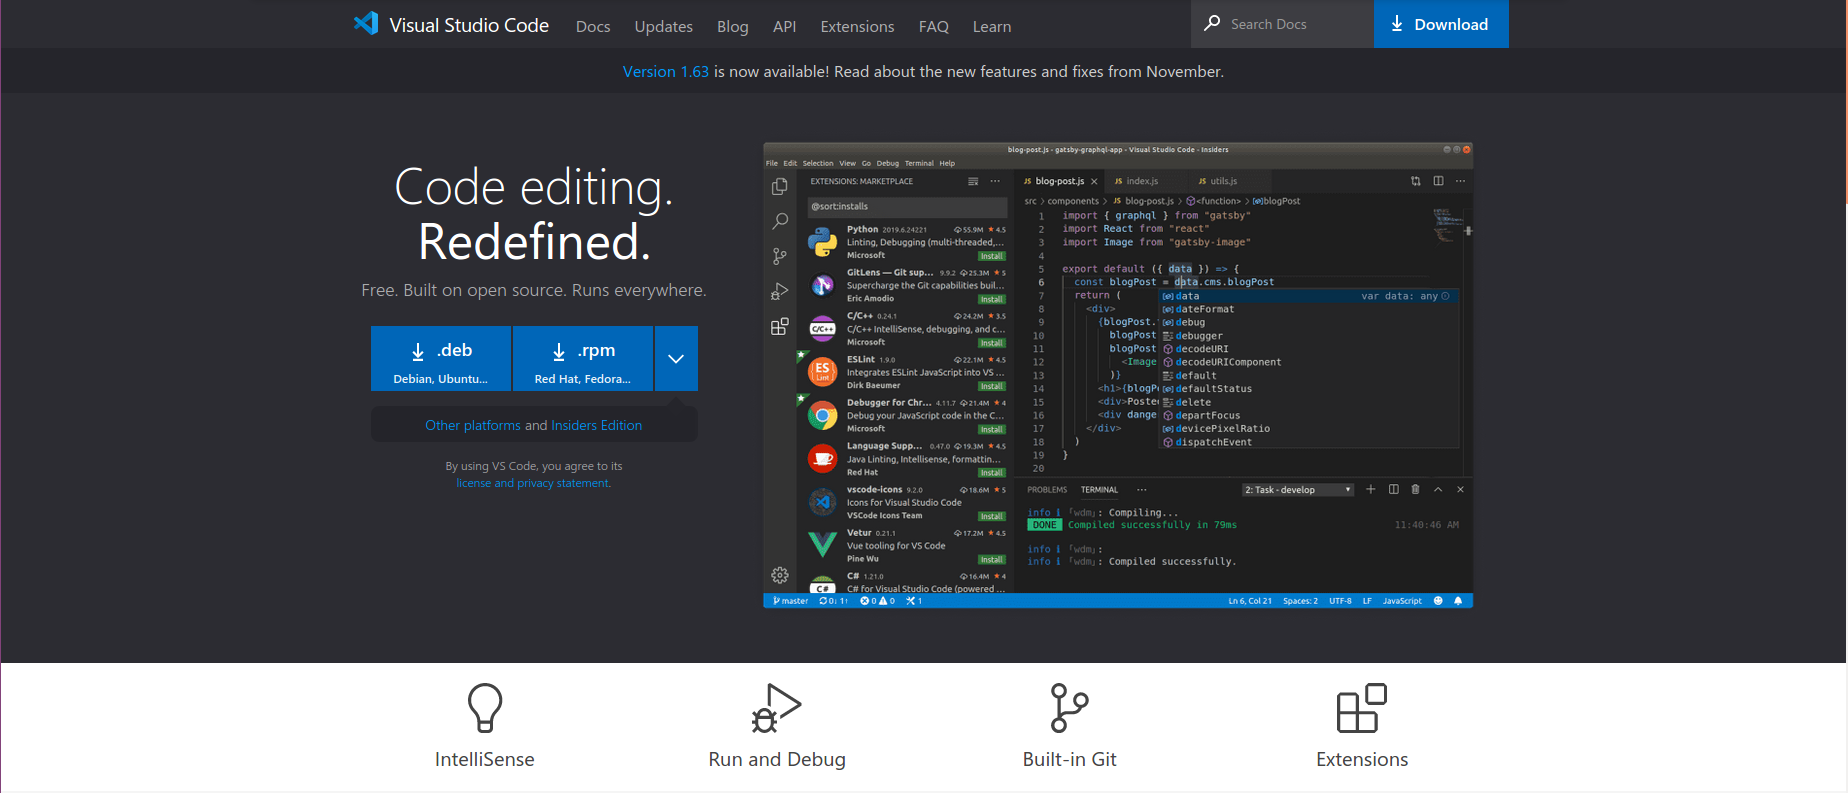Open the Blog section
The height and width of the screenshot is (793, 1848).
[732, 27]
